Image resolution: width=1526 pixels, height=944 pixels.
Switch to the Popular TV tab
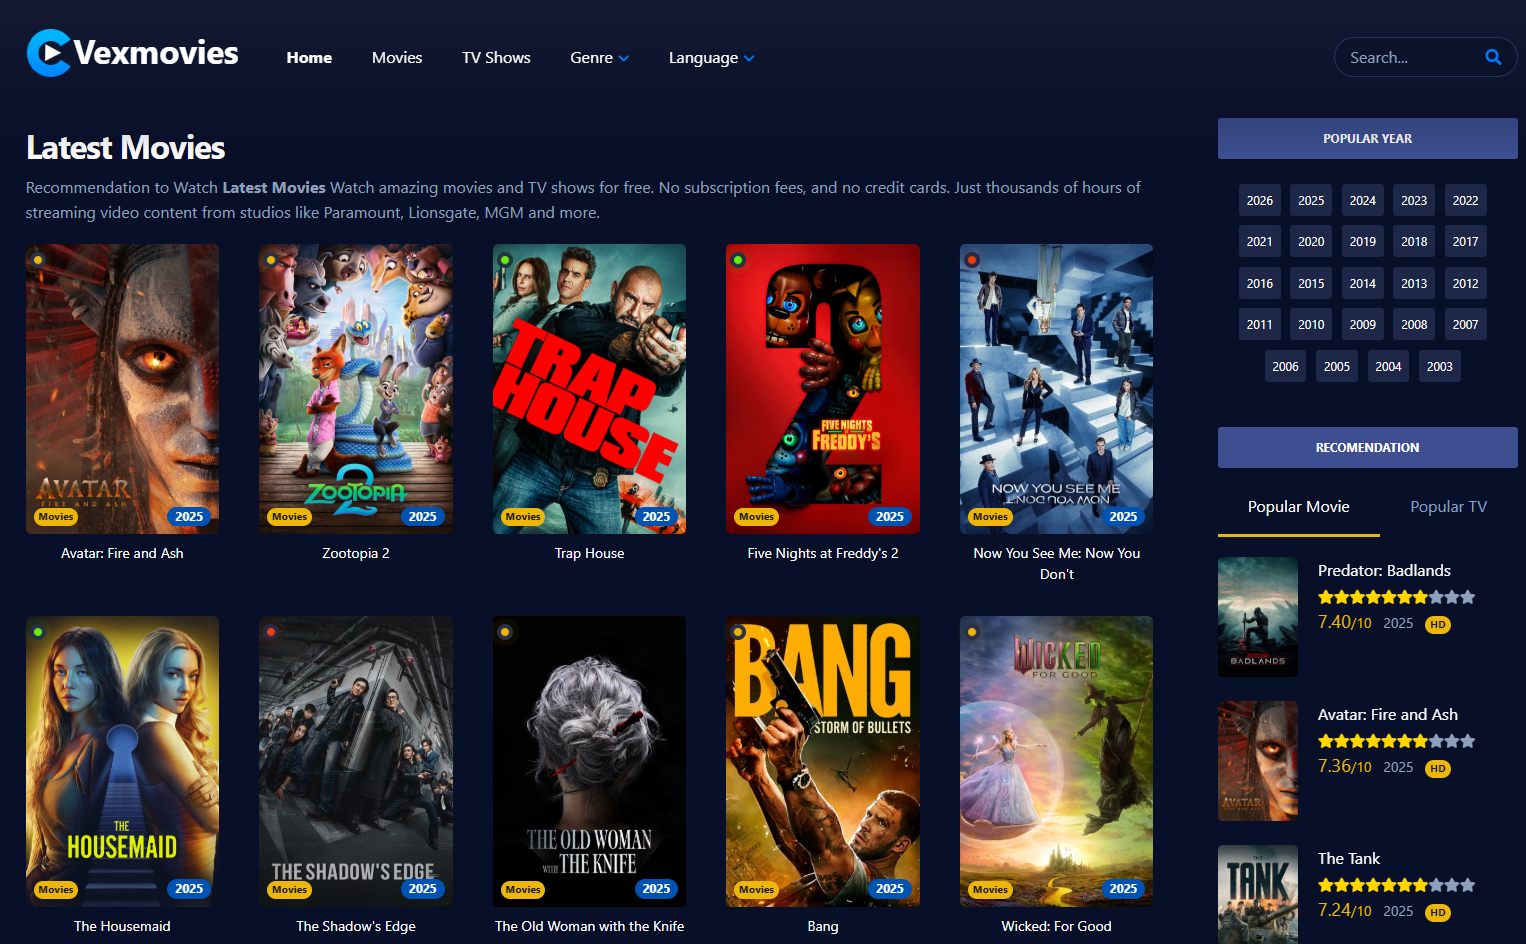point(1448,506)
